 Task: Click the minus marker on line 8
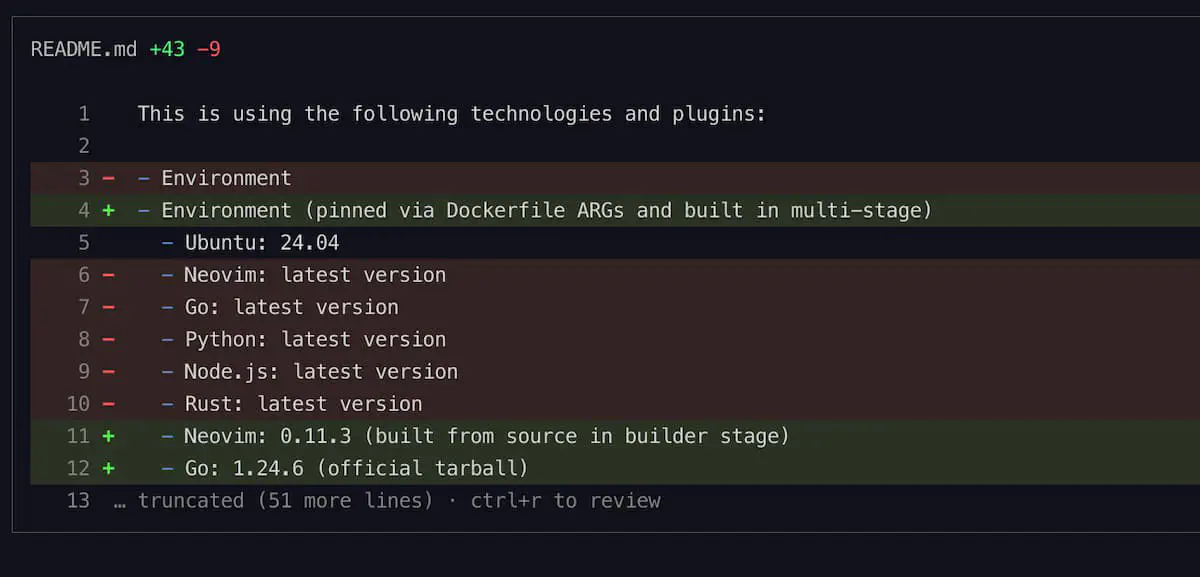[x=108, y=339]
